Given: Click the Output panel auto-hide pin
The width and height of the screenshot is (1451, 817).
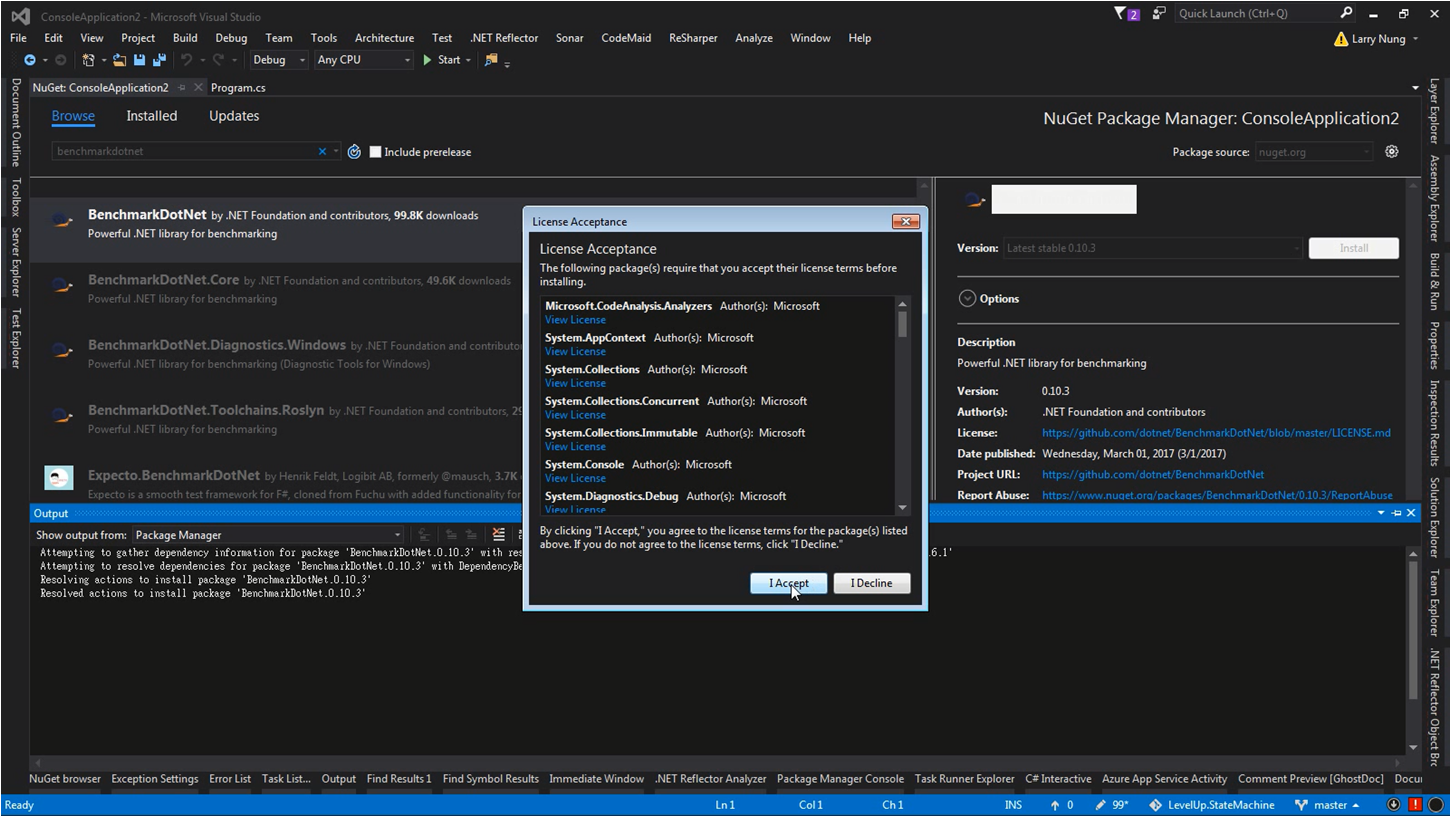Looking at the screenshot, I should 1396,513.
